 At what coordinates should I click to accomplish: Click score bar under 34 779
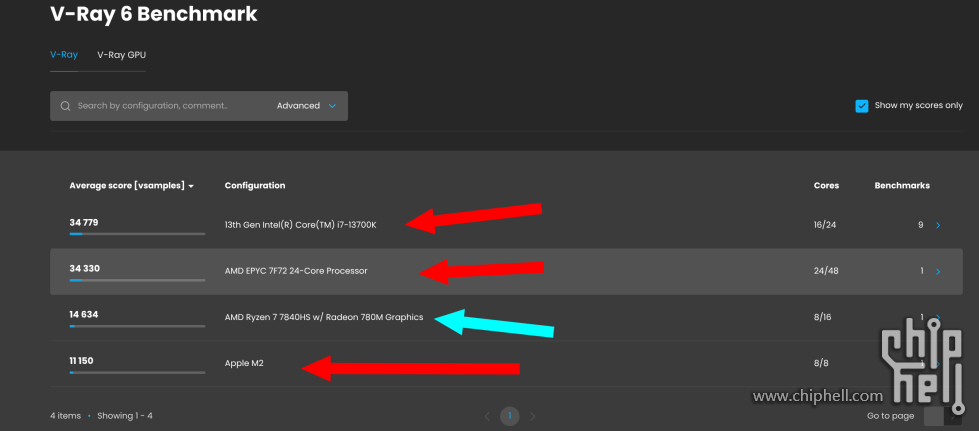coord(137,234)
